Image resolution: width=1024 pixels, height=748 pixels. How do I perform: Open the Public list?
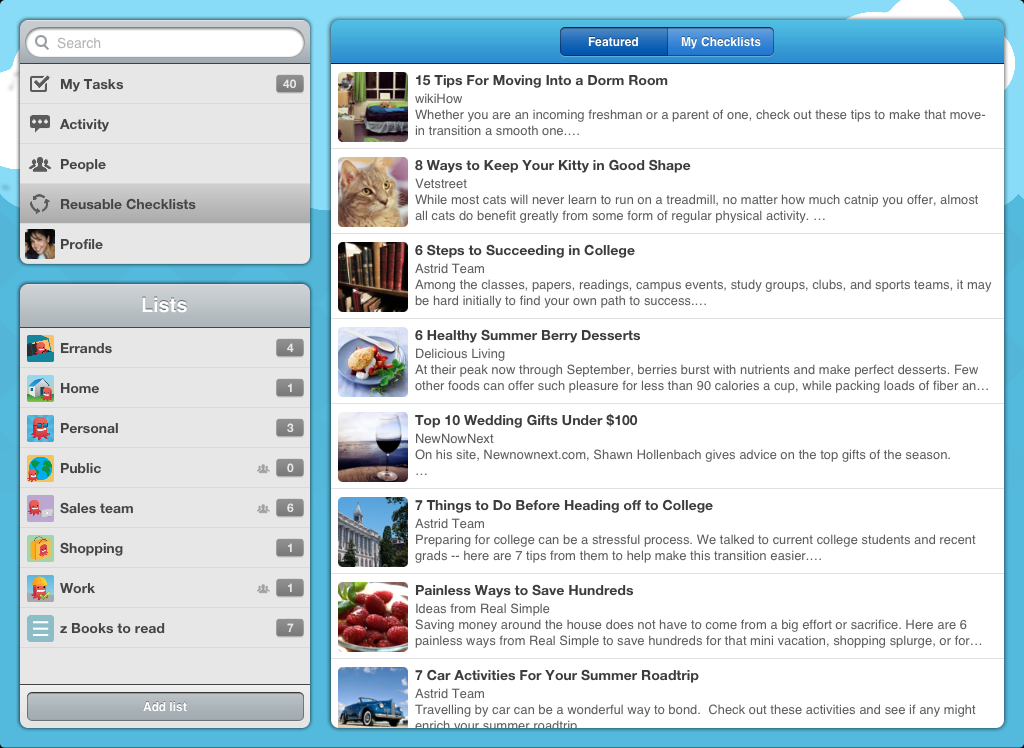165,468
